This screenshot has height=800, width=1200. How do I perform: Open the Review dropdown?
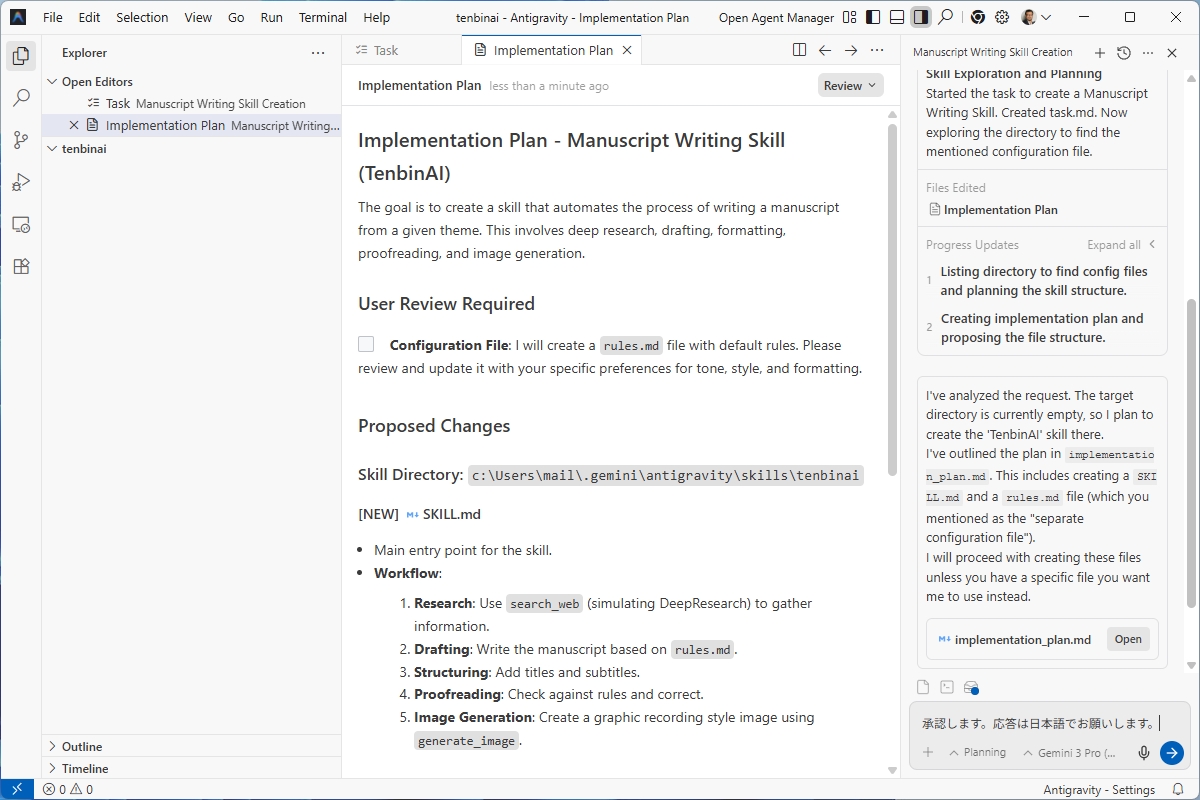point(850,86)
